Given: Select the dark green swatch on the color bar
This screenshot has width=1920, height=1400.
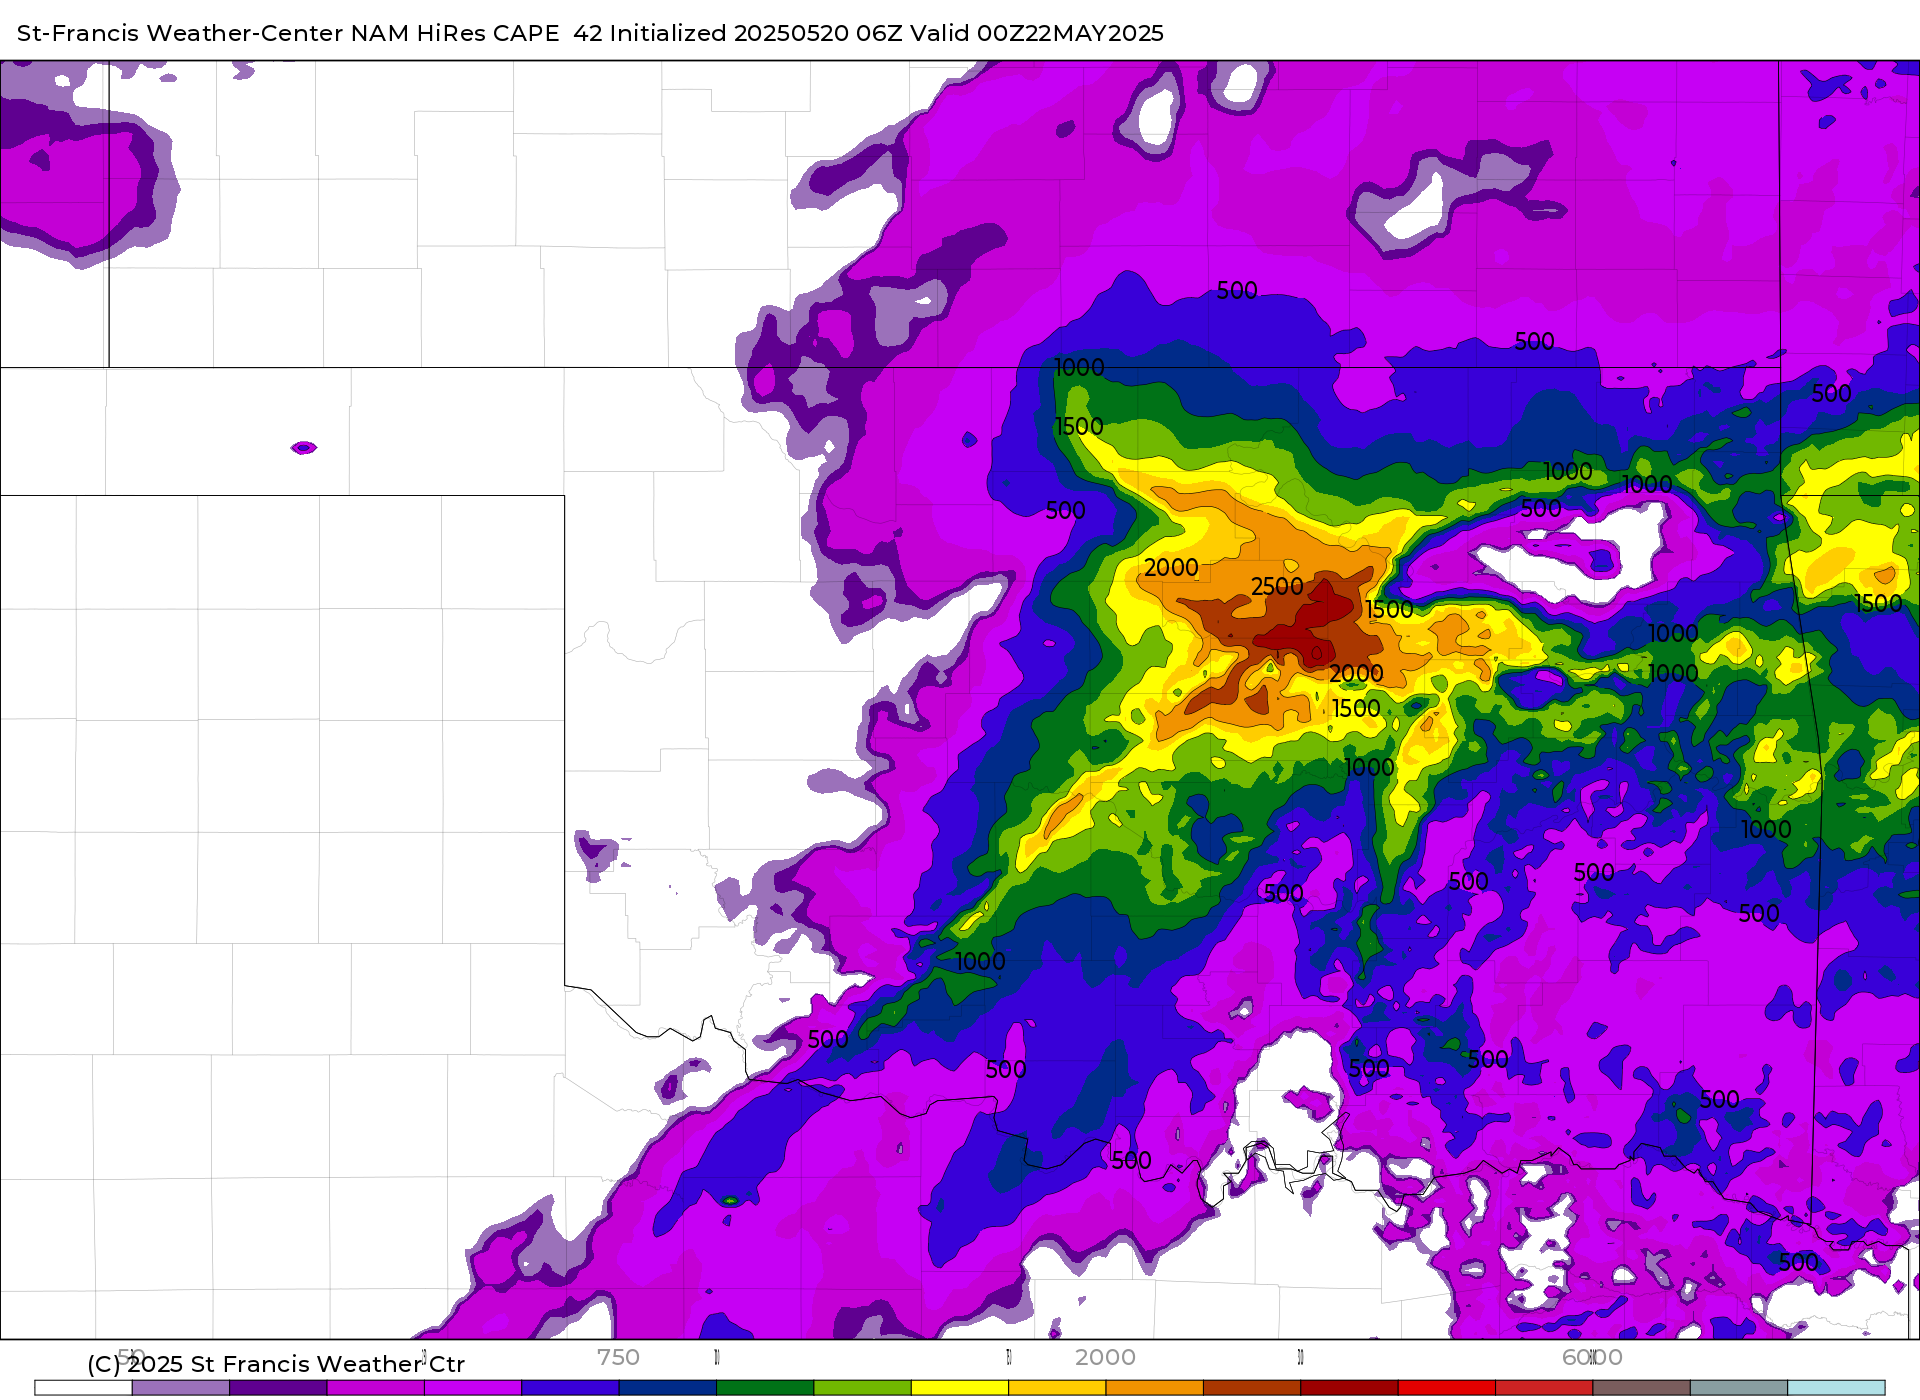Looking at the screenshot, I should tap(765, 1388).
